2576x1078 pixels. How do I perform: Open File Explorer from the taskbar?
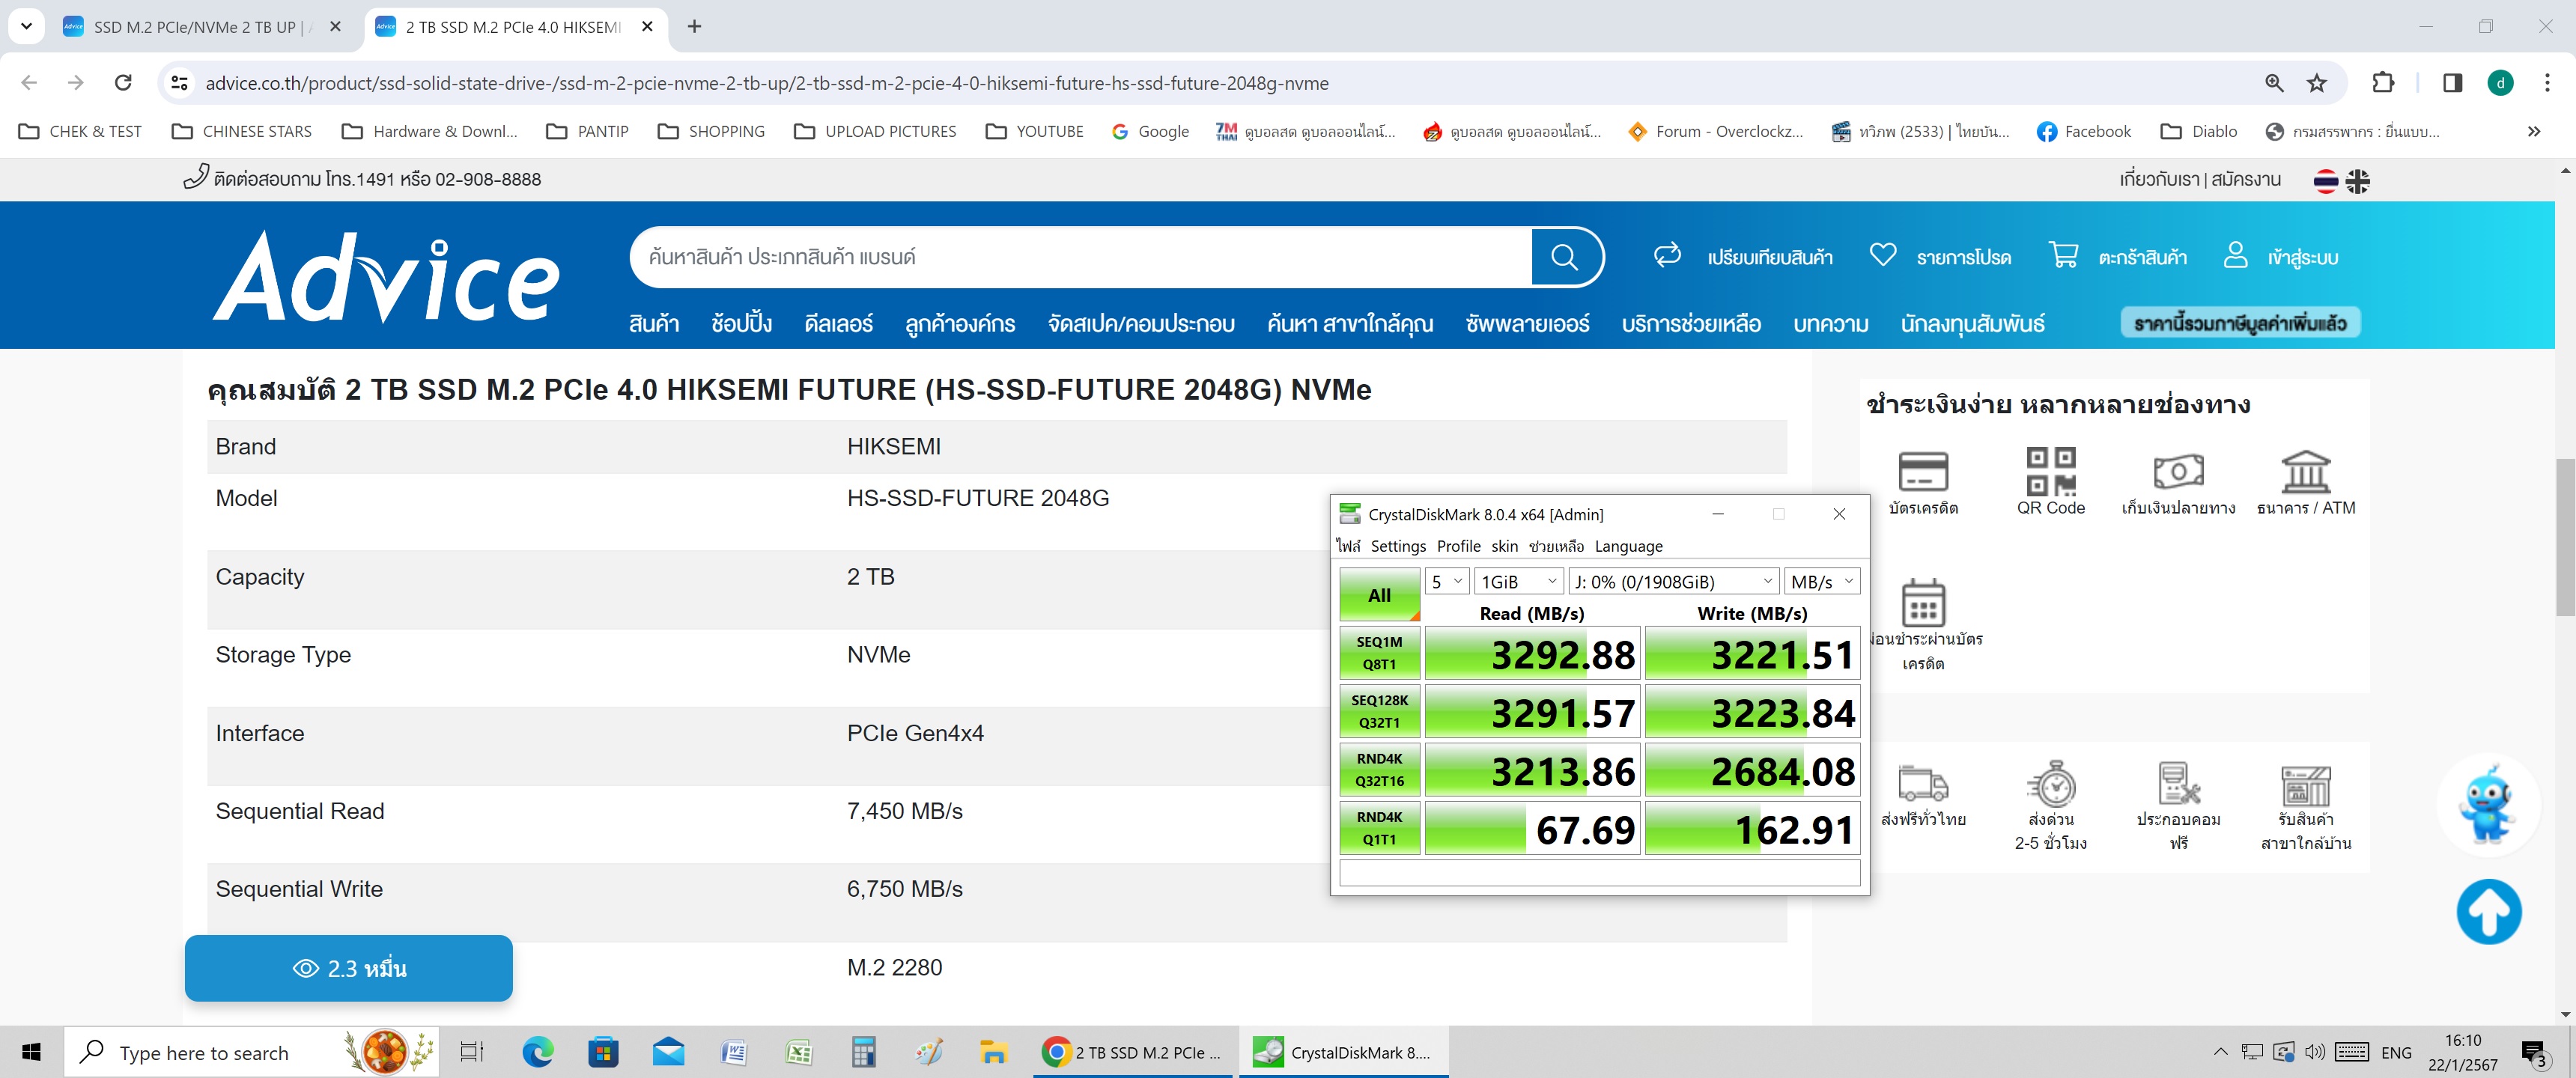[x=993, y=1052]
